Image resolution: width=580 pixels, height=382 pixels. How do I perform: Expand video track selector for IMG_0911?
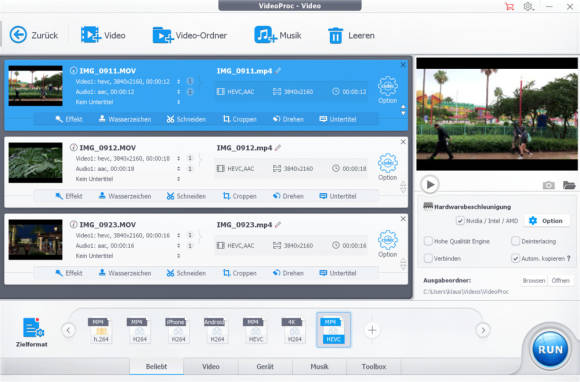(x=178, y=81)
